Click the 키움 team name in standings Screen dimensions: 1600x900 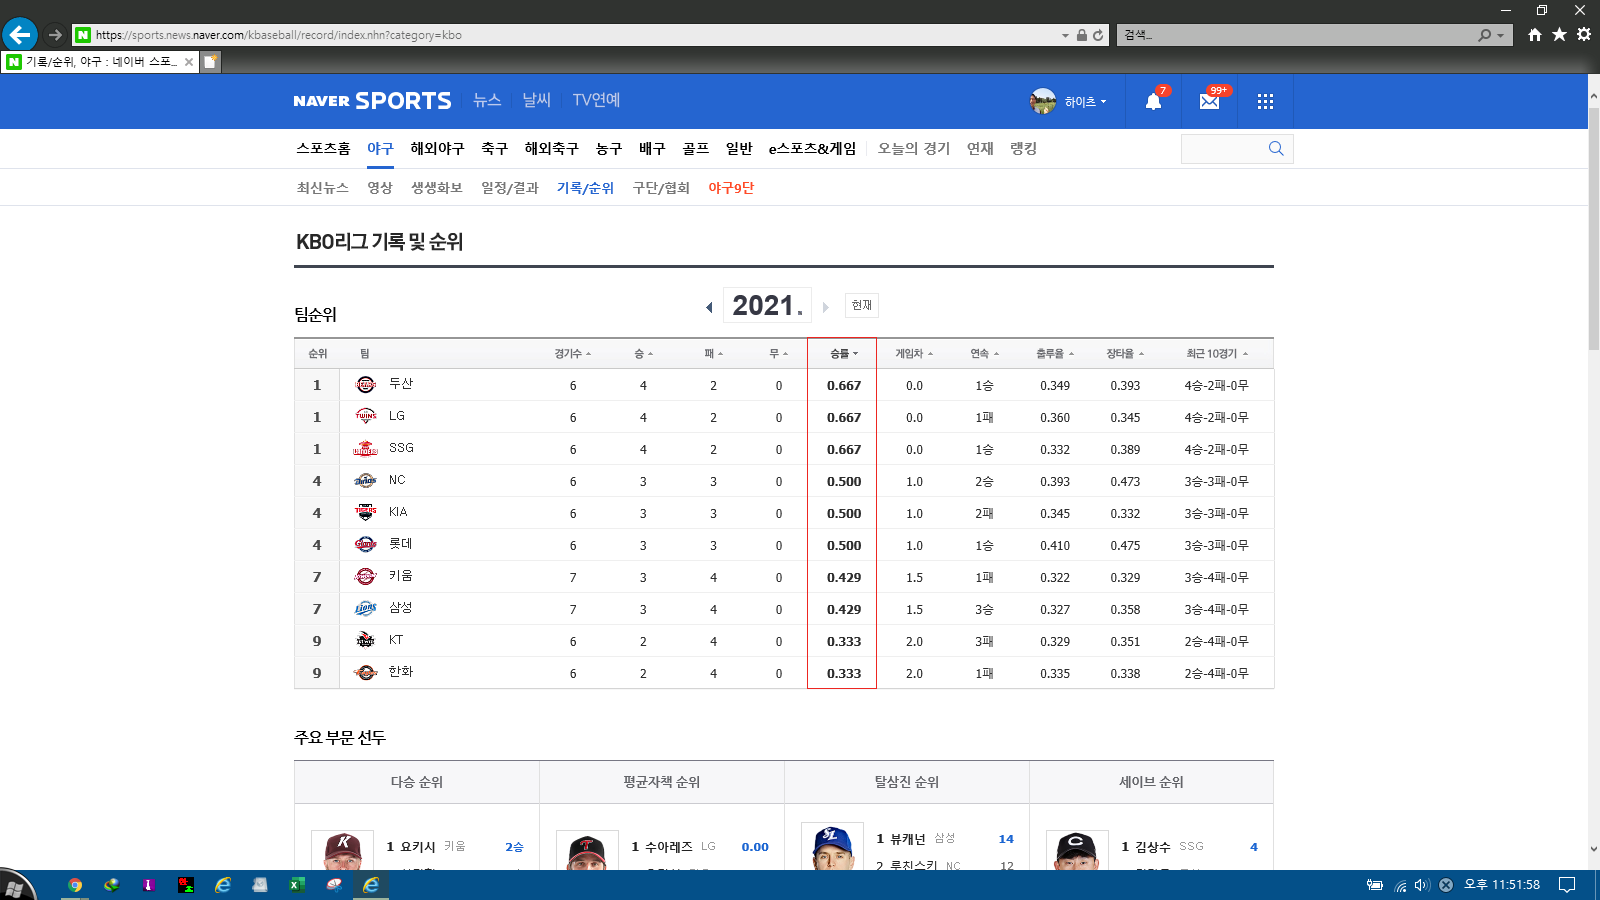(x=400, y=576)
